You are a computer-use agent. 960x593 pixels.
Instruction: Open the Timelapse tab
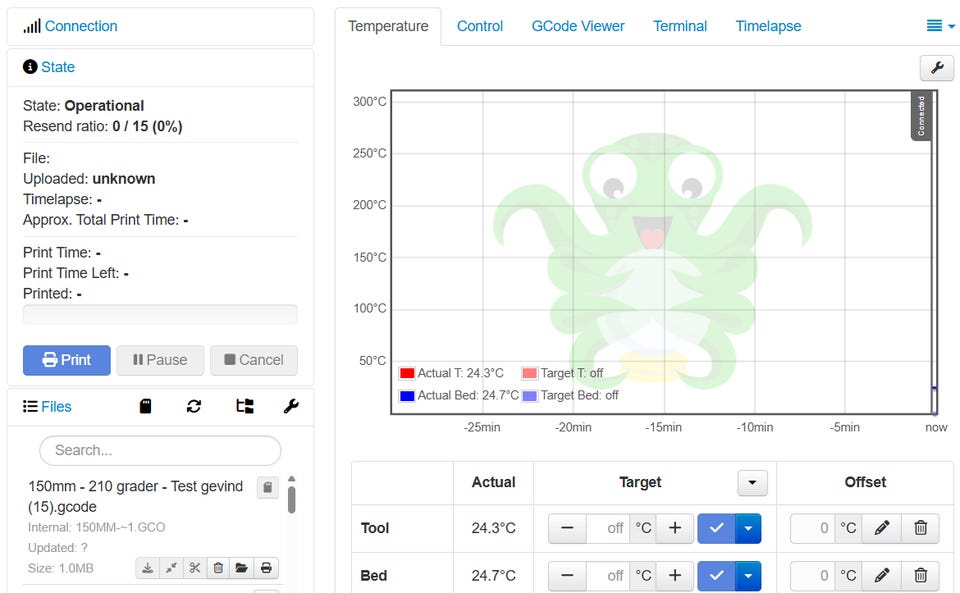[x=768, y=26]
